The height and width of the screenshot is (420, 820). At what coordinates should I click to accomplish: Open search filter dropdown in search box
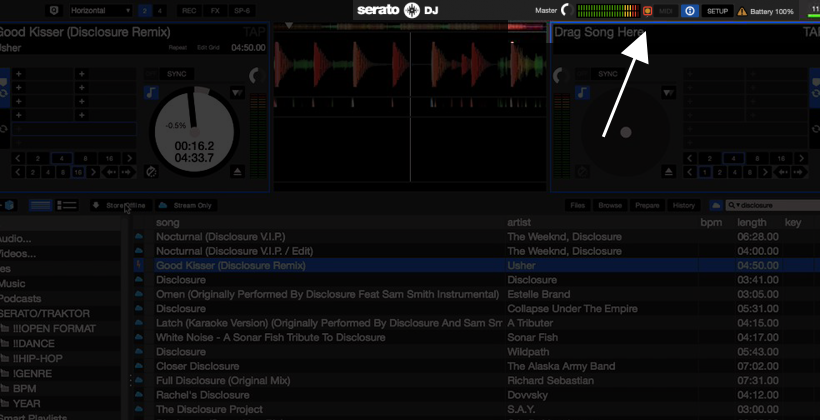(x=735, y=206)
